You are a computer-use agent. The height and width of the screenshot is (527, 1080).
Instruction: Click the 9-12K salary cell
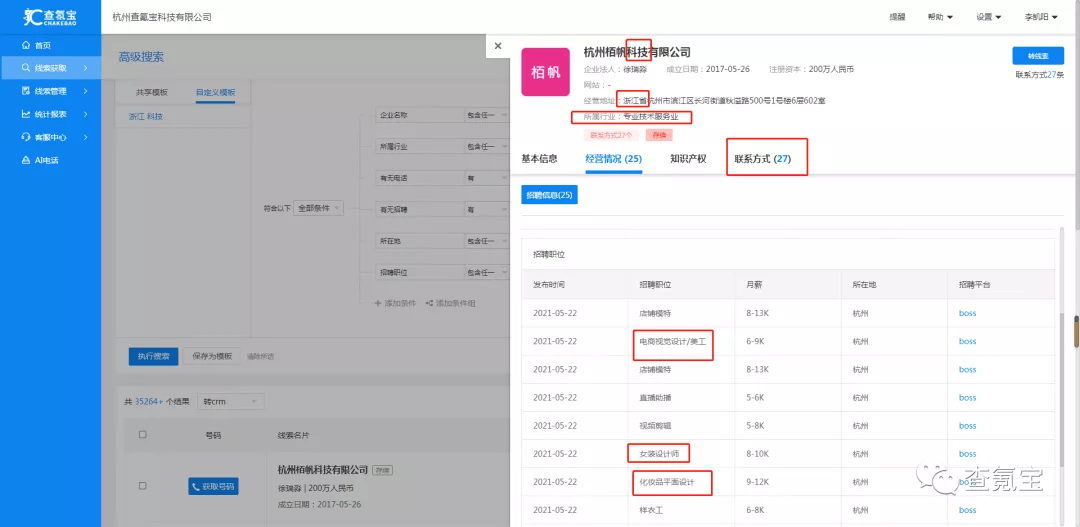pyautogui.click(x=758, y=482)
